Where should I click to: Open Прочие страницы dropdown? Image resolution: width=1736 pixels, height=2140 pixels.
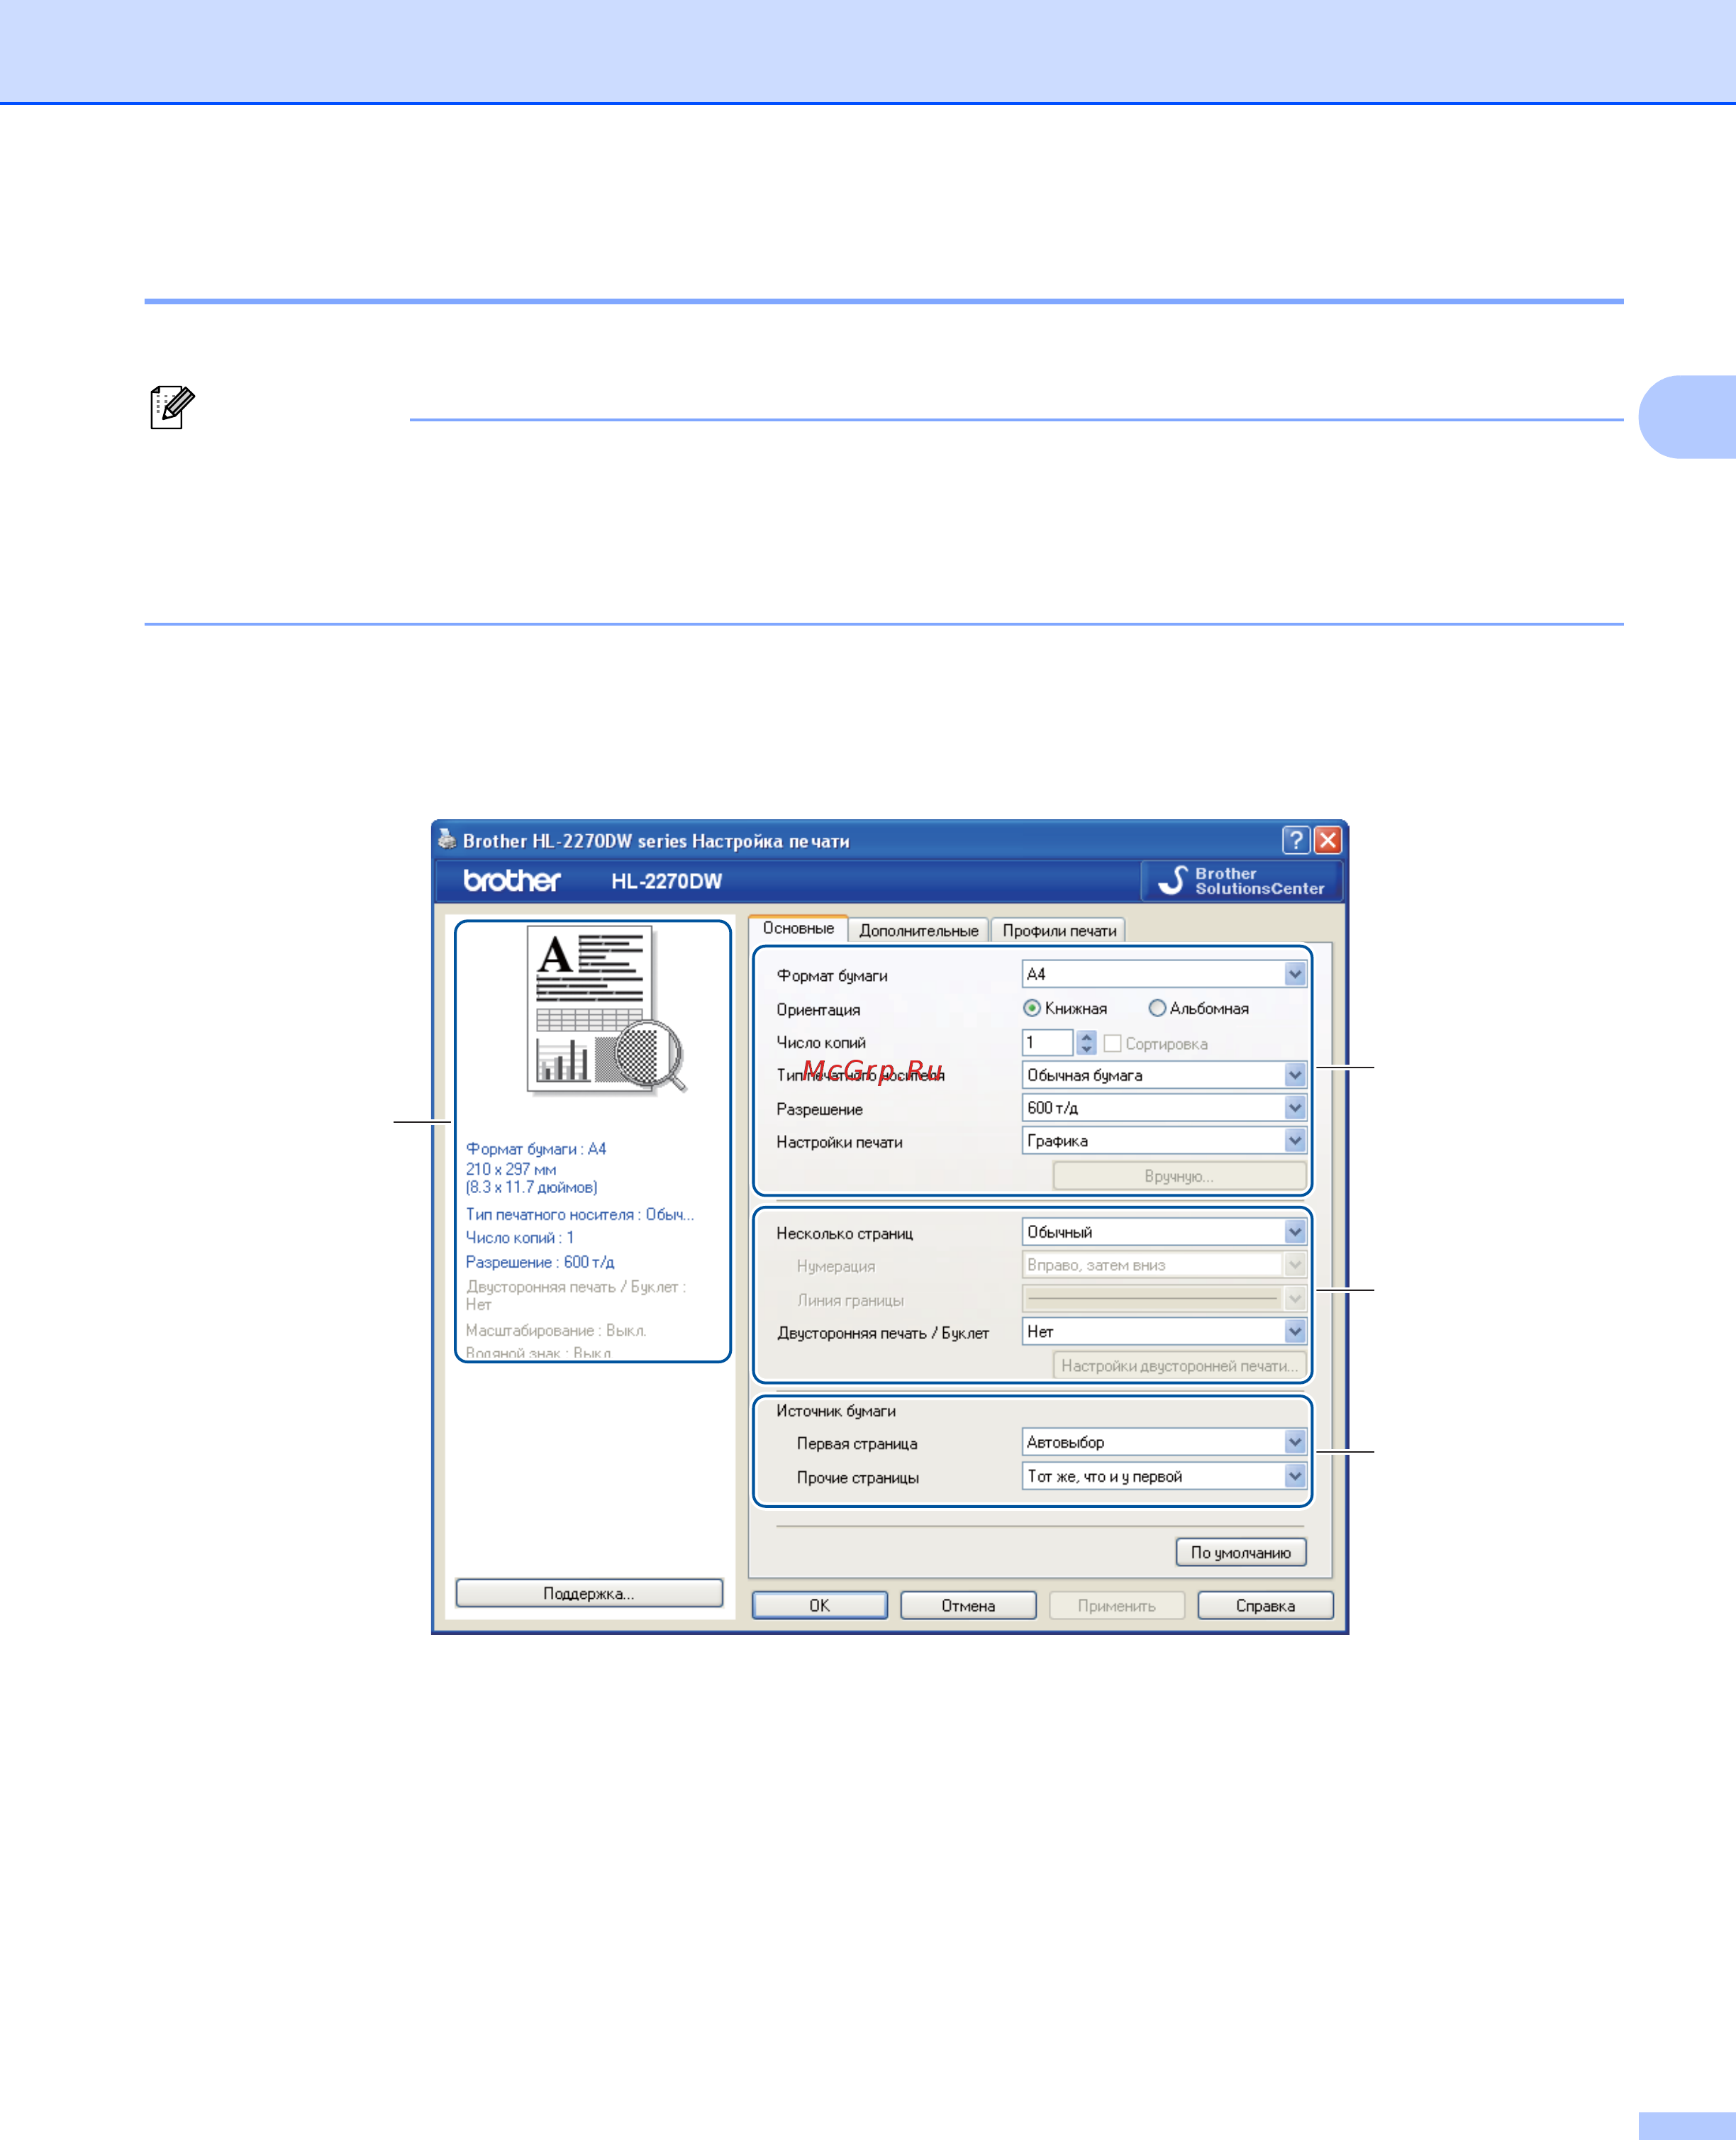pyautogui.click(x=1164, y=1476)
